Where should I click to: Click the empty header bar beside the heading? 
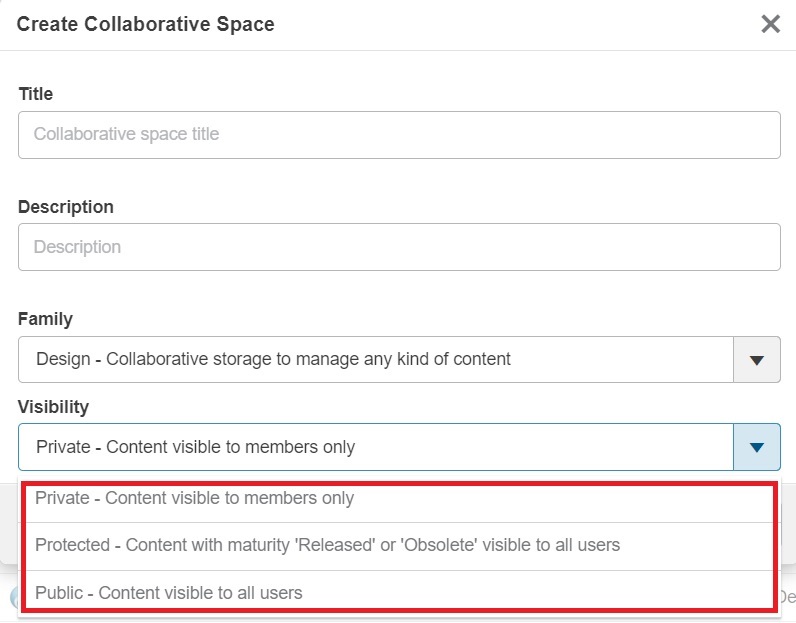tap(500, 24)
